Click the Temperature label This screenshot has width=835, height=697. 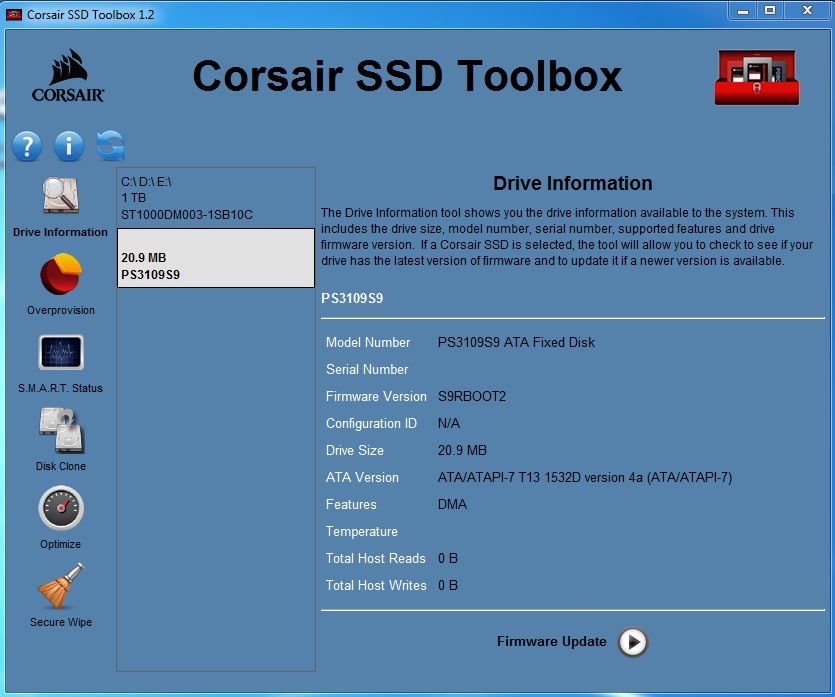coord(362,532)
